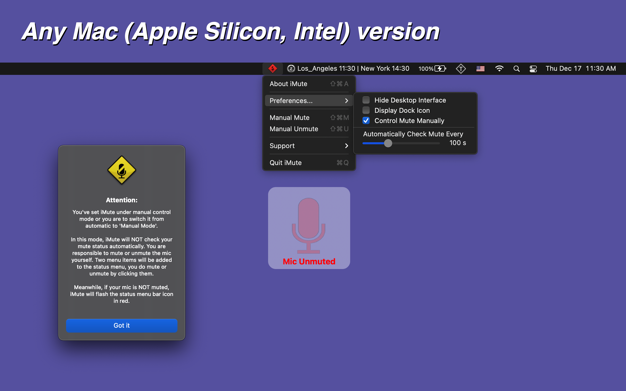Click the Thu Dec 17 11:30 AM clock

[x=580, y=69]
